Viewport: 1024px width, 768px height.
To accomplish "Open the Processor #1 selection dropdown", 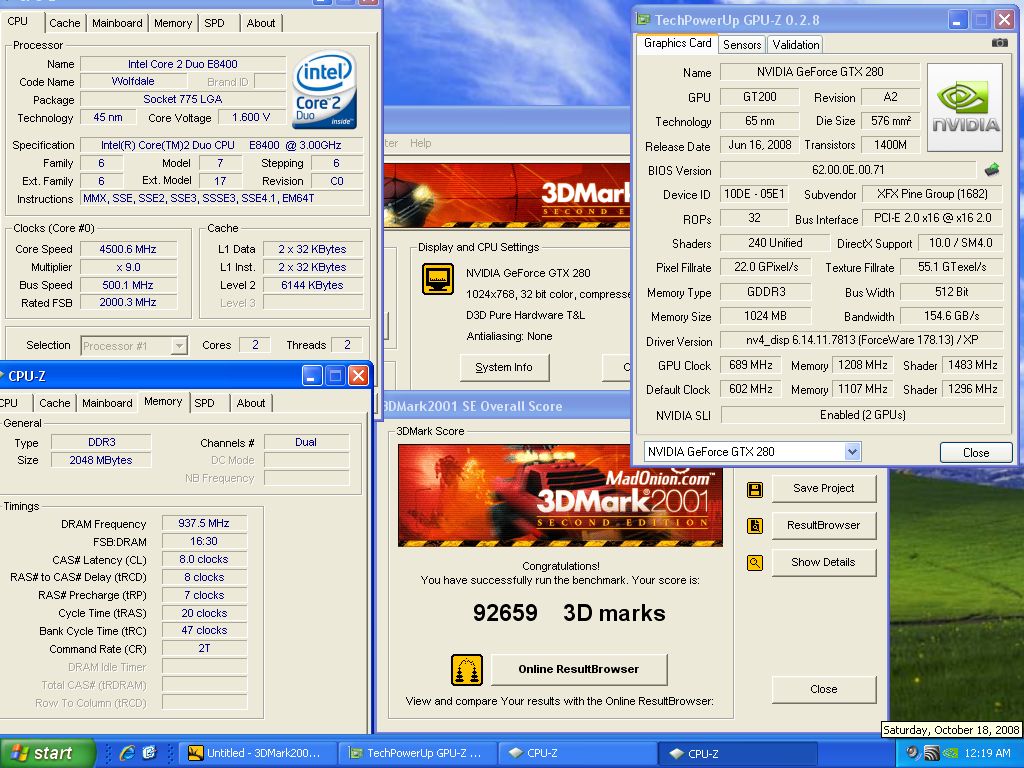I will (179, 345).
